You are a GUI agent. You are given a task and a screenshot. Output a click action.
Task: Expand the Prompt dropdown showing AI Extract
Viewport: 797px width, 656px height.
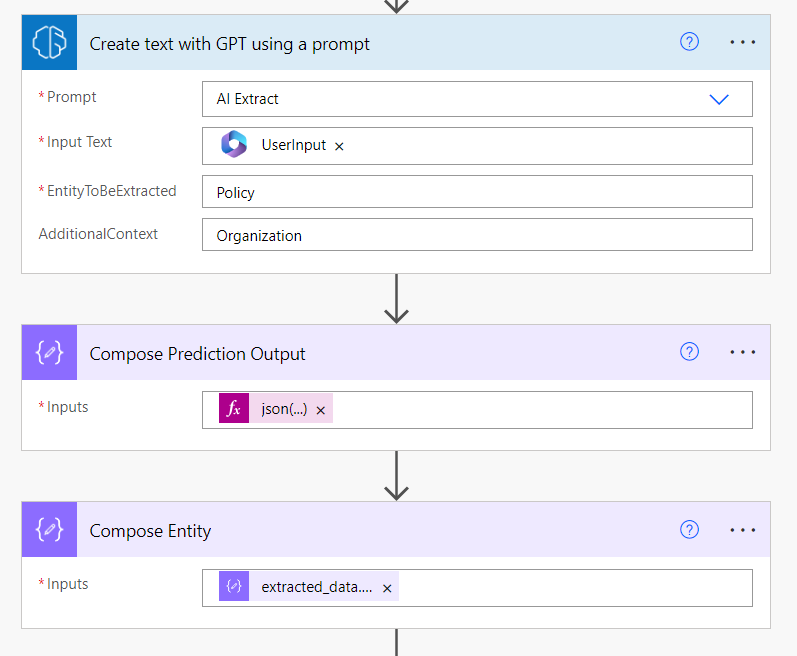pos(718,99)
